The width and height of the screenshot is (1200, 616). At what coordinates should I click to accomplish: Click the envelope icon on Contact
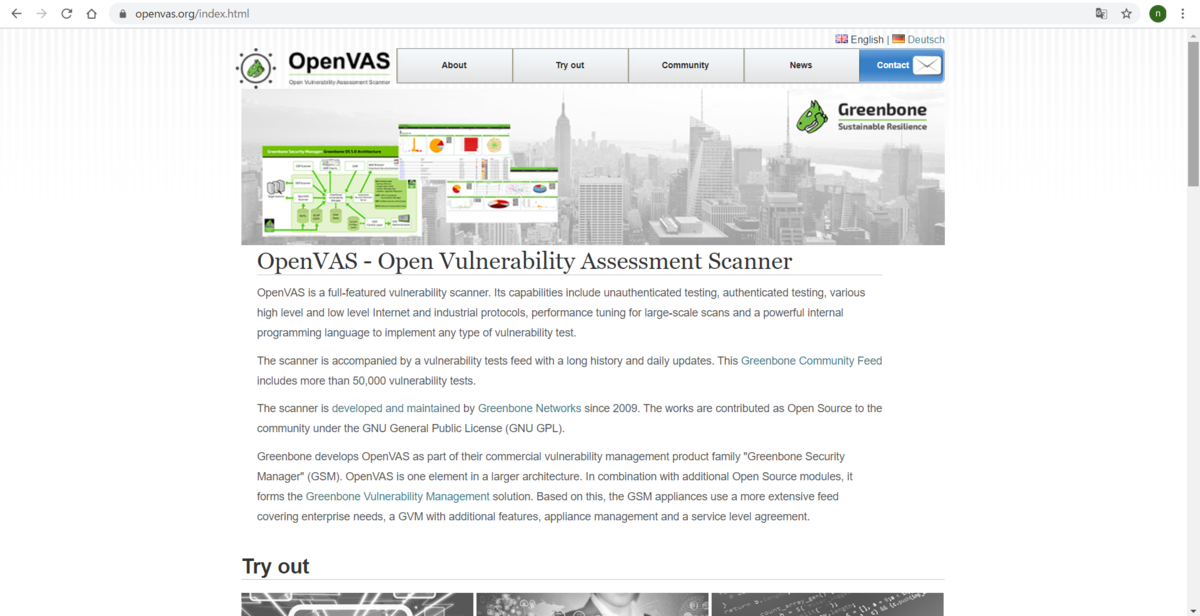(x=927, y=65)
